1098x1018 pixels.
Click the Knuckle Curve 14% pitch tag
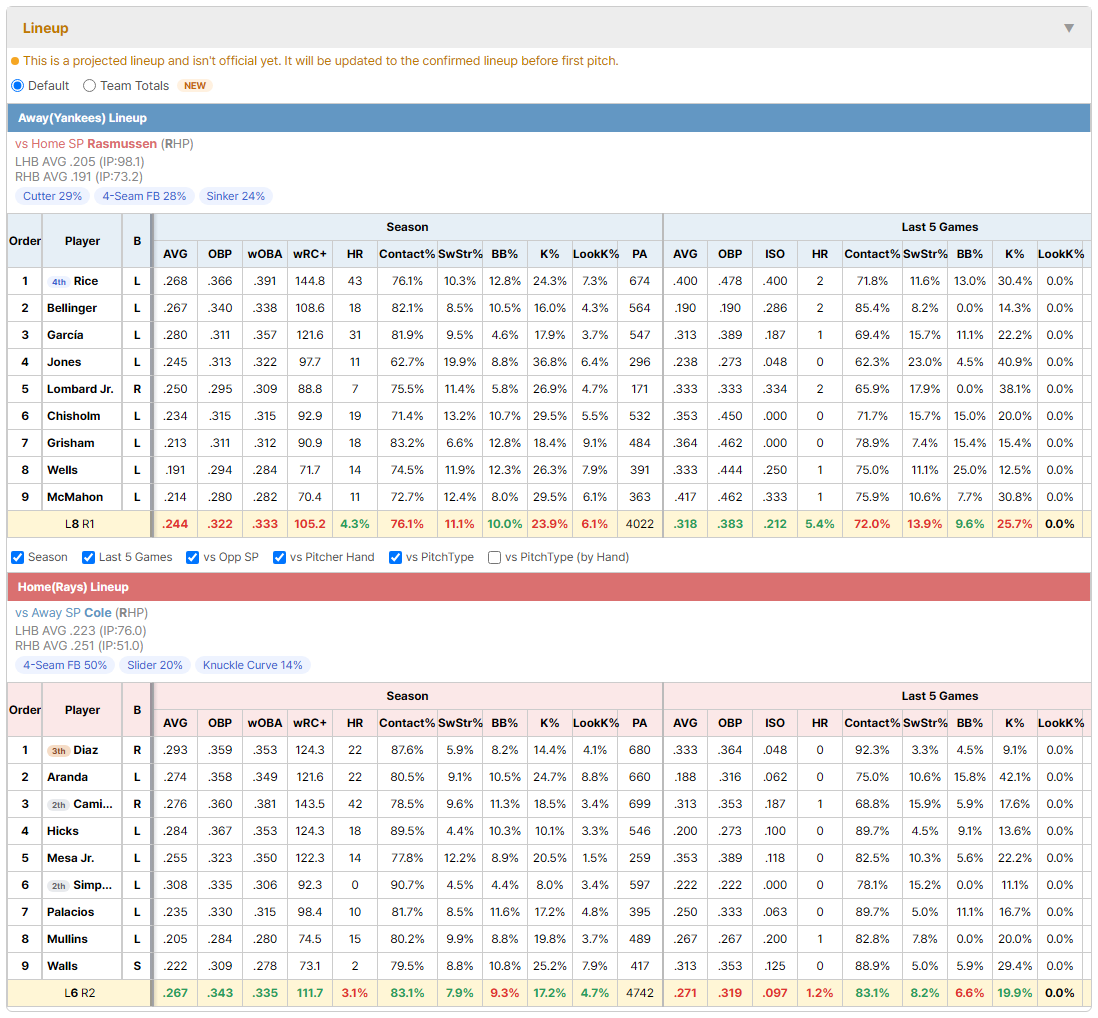253,665
